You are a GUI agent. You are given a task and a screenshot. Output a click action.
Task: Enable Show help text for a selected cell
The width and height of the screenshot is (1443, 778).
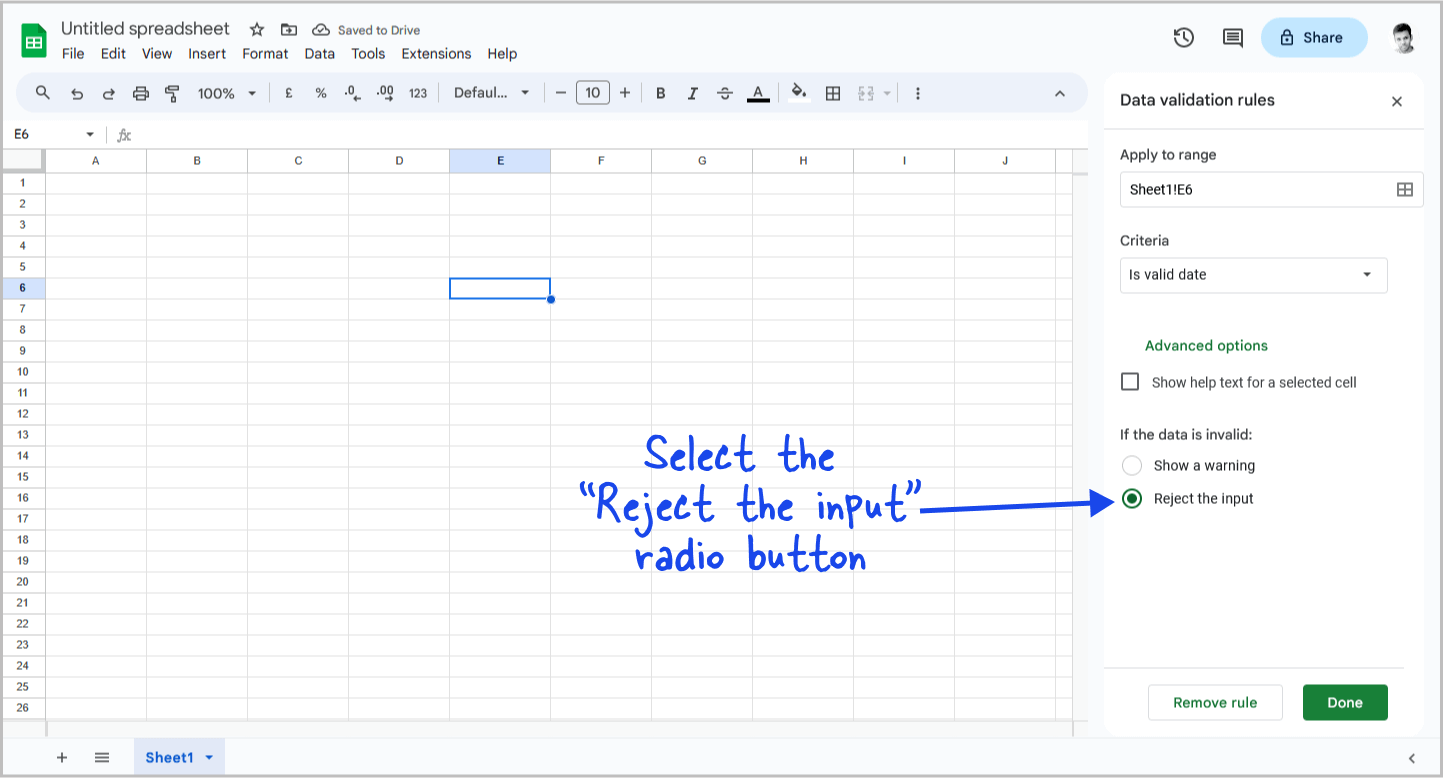point(1129,381)
